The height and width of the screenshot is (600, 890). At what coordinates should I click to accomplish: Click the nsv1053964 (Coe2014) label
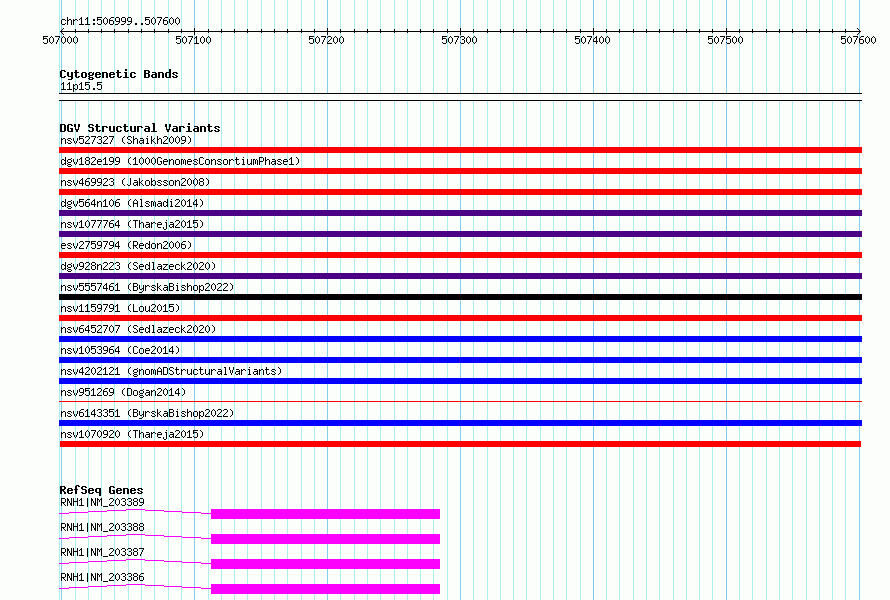pos(120,350)
